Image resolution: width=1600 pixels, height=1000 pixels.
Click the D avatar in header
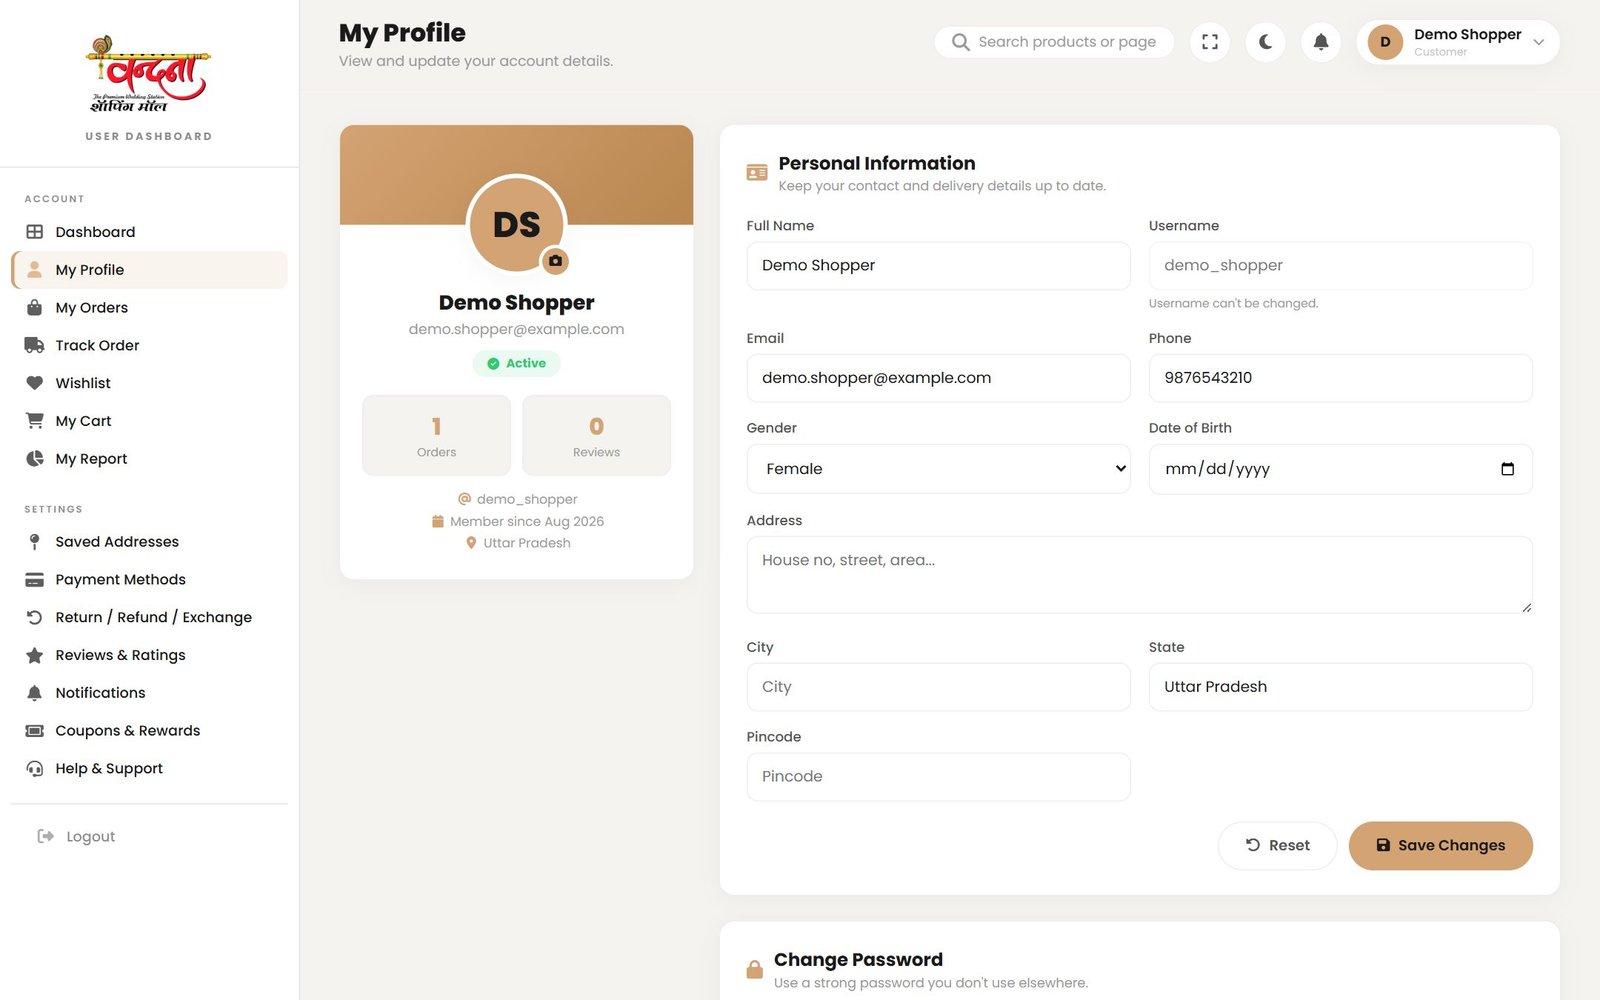click(x=1385, y=42)
